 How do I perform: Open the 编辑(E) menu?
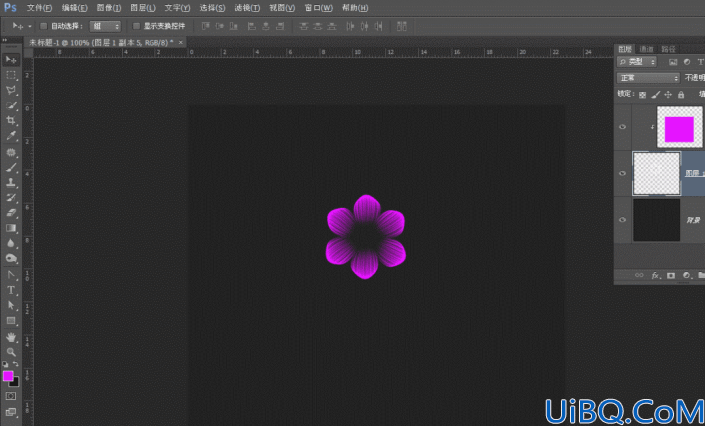point(75,8)
